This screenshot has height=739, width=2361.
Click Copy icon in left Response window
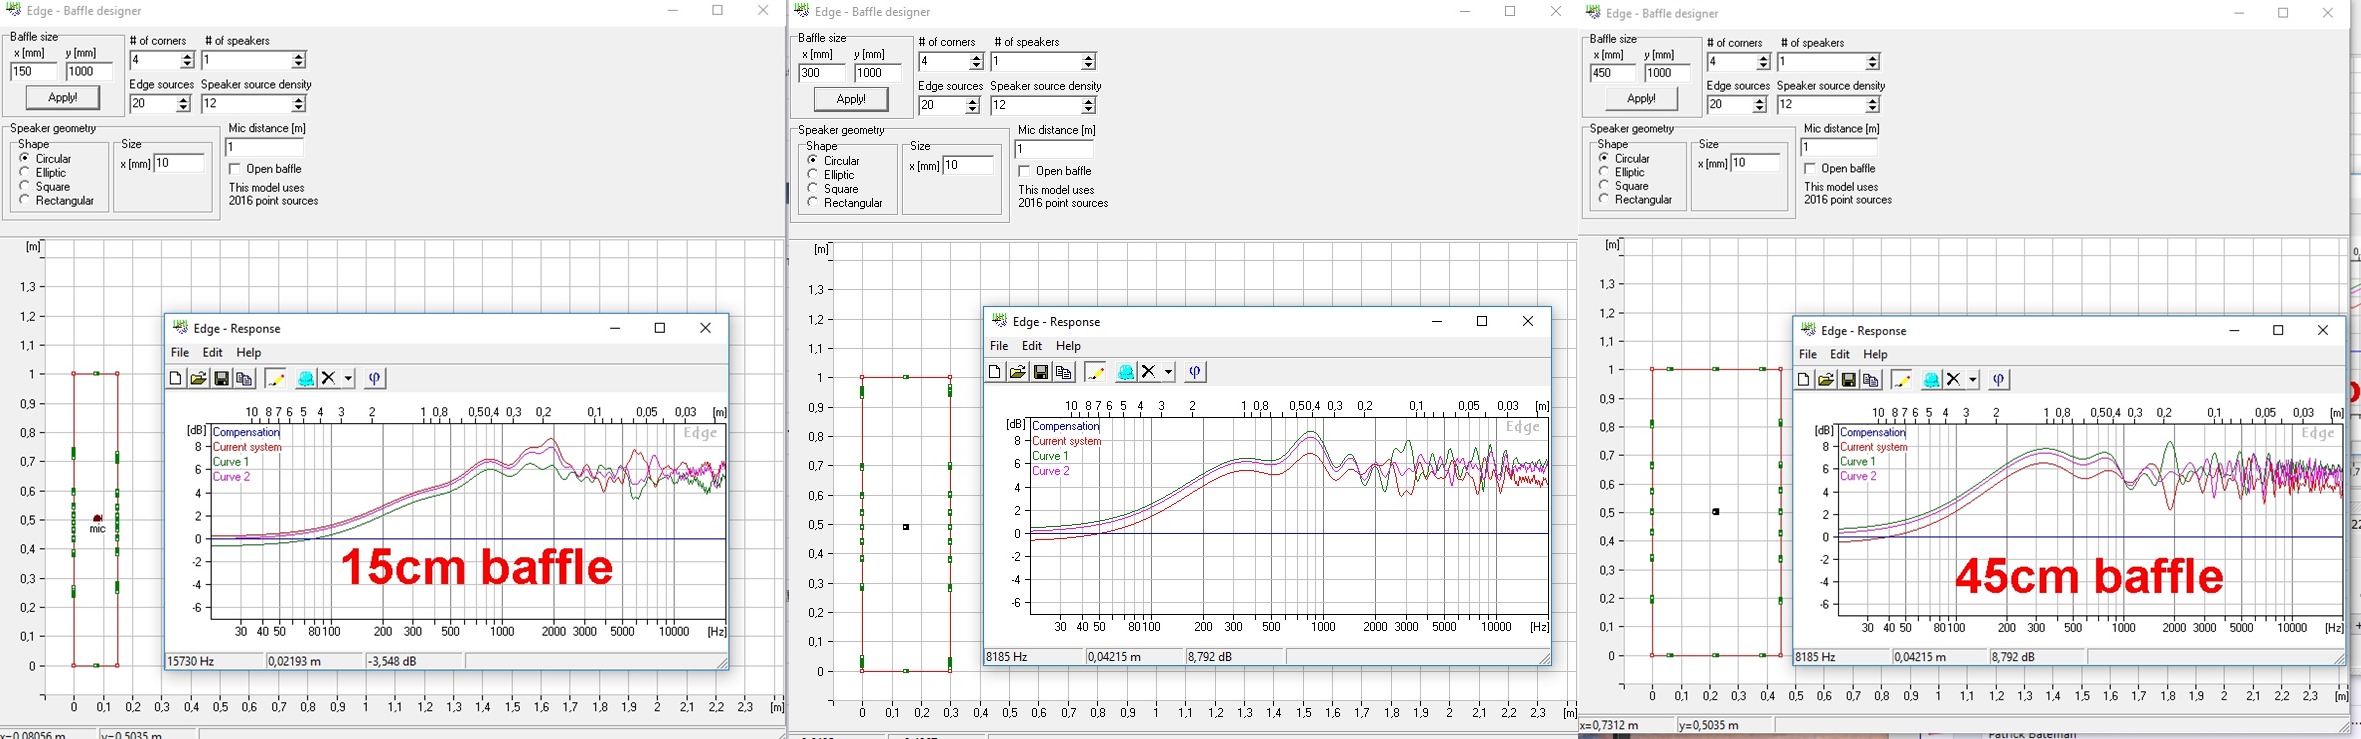[245, 378]
